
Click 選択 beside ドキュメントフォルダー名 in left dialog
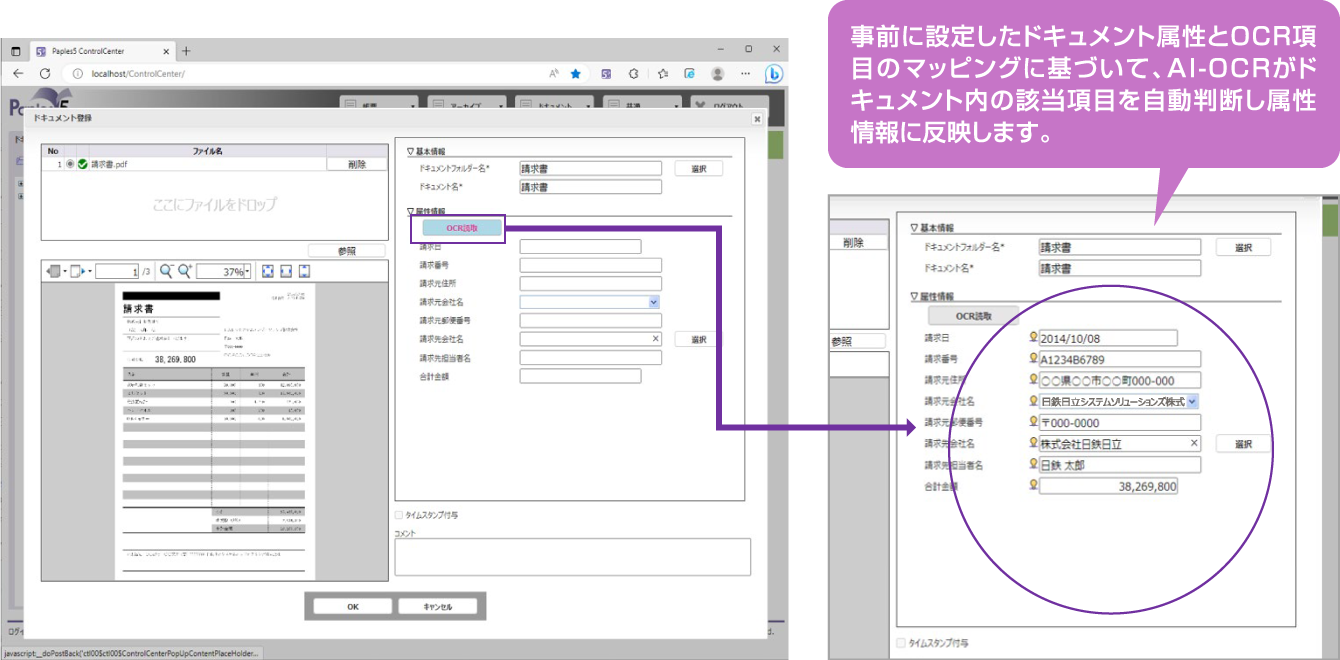[698, 169]
